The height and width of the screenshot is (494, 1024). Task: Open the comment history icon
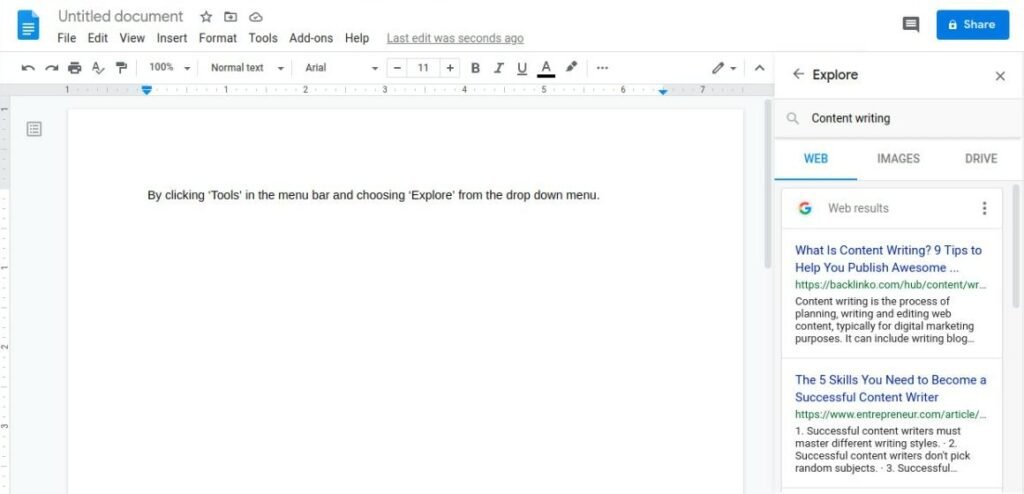click(910, 25)
